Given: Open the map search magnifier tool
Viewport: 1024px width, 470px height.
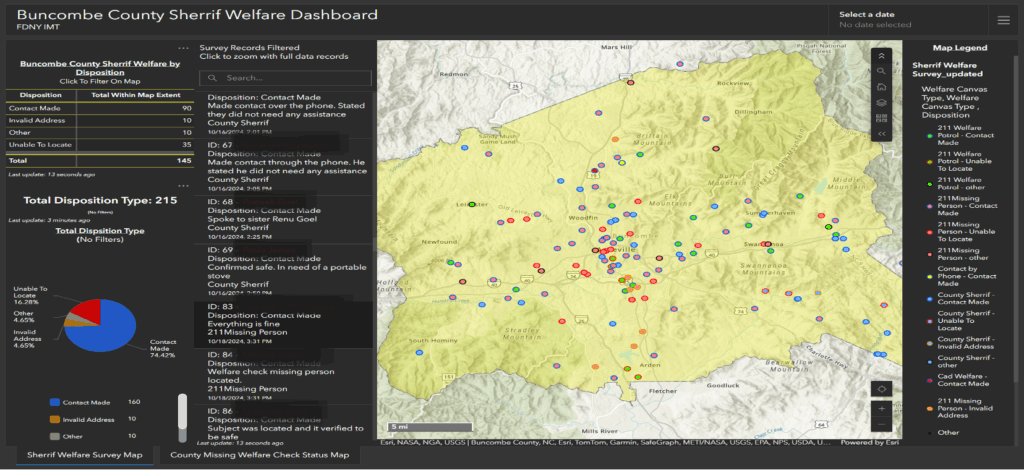Looking at the screenshot, I should 881,71.
